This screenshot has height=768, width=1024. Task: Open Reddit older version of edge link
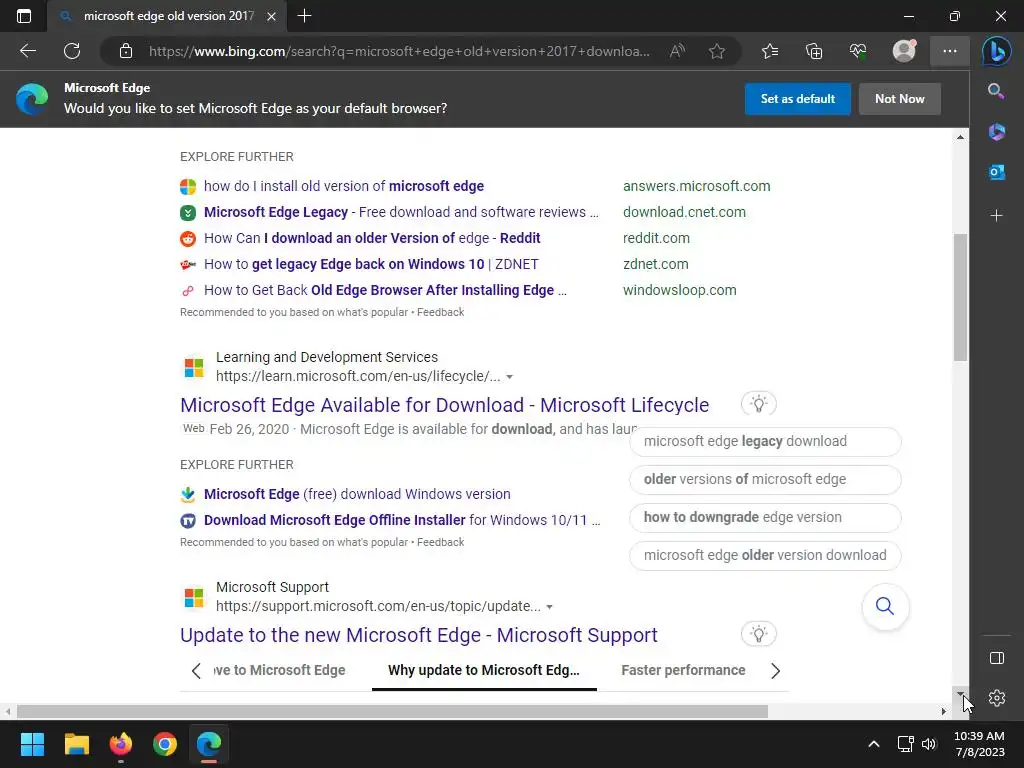tap(372, 238)
